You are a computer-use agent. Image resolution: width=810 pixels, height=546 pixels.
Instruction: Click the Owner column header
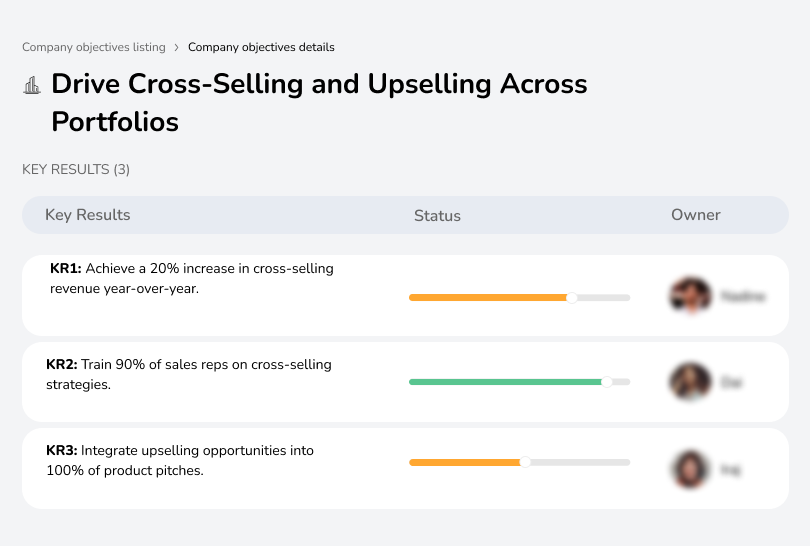[696, 215]
